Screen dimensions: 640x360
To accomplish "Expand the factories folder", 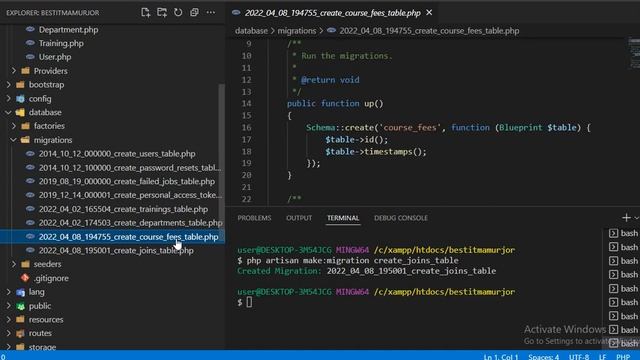I will [x=49, y=126].
